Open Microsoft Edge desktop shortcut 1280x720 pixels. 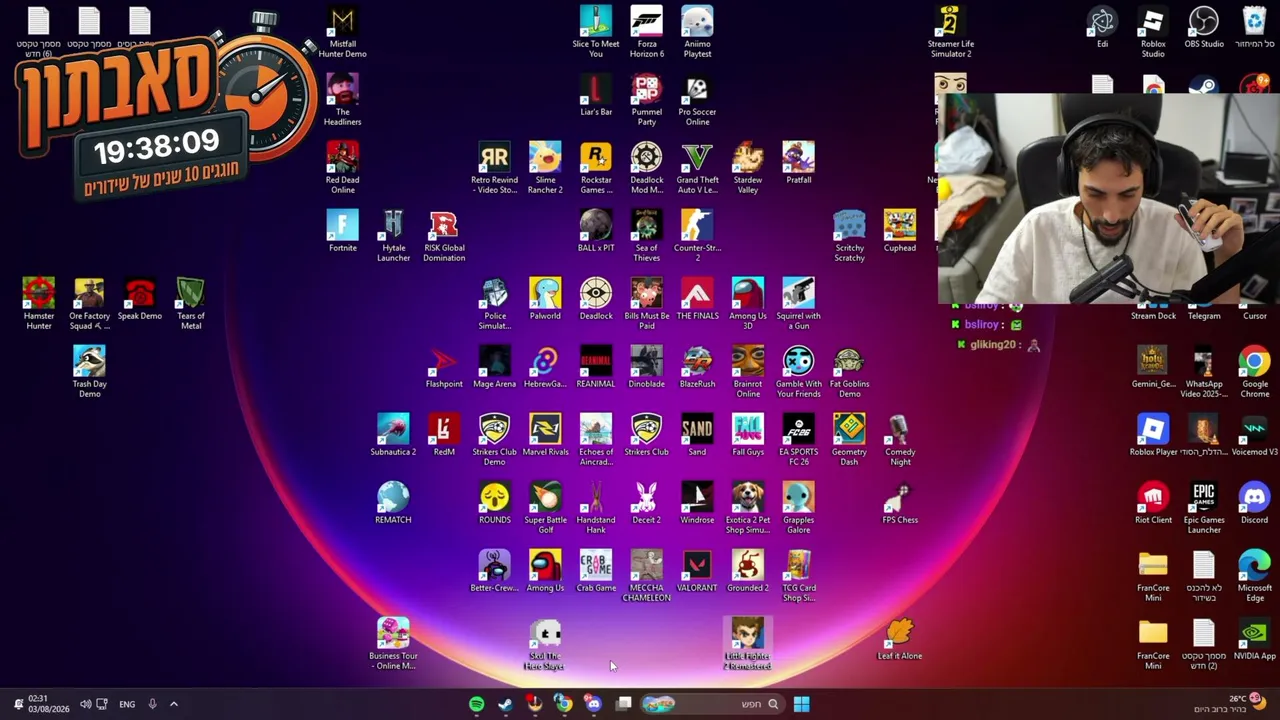point(1254,576)
